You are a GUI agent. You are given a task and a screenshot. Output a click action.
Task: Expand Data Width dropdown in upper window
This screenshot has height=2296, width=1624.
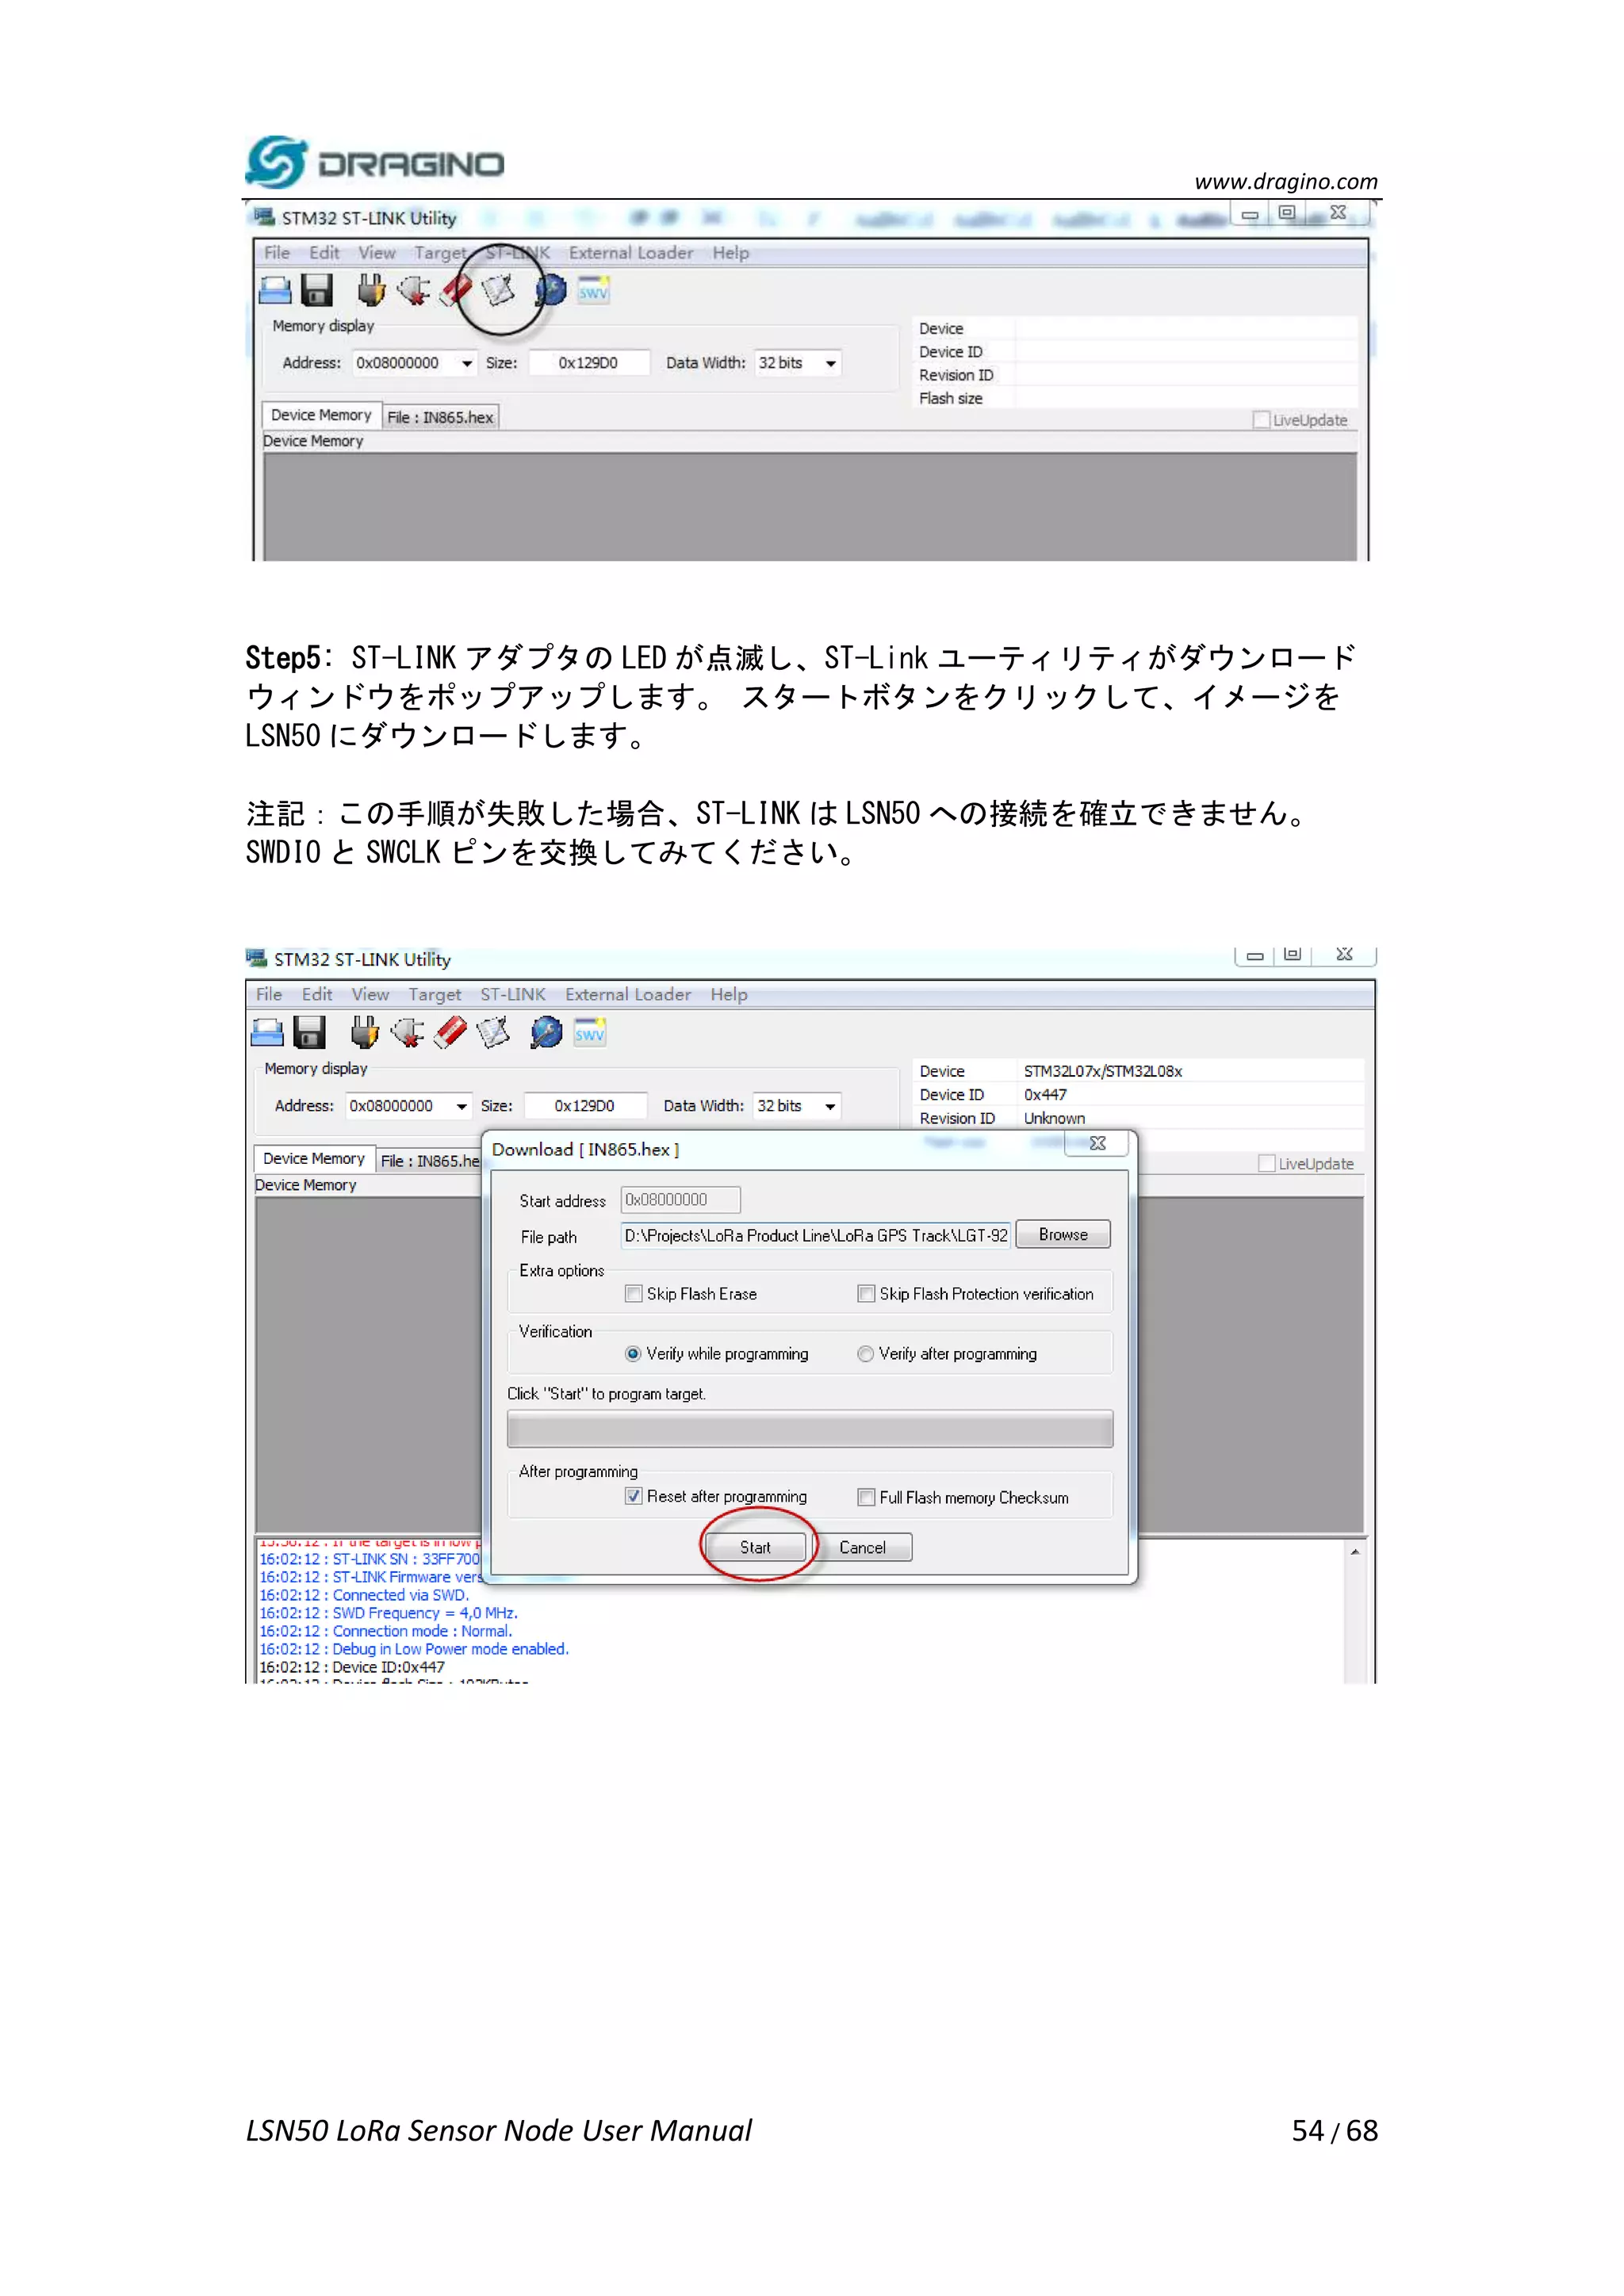tap(830, 363)
